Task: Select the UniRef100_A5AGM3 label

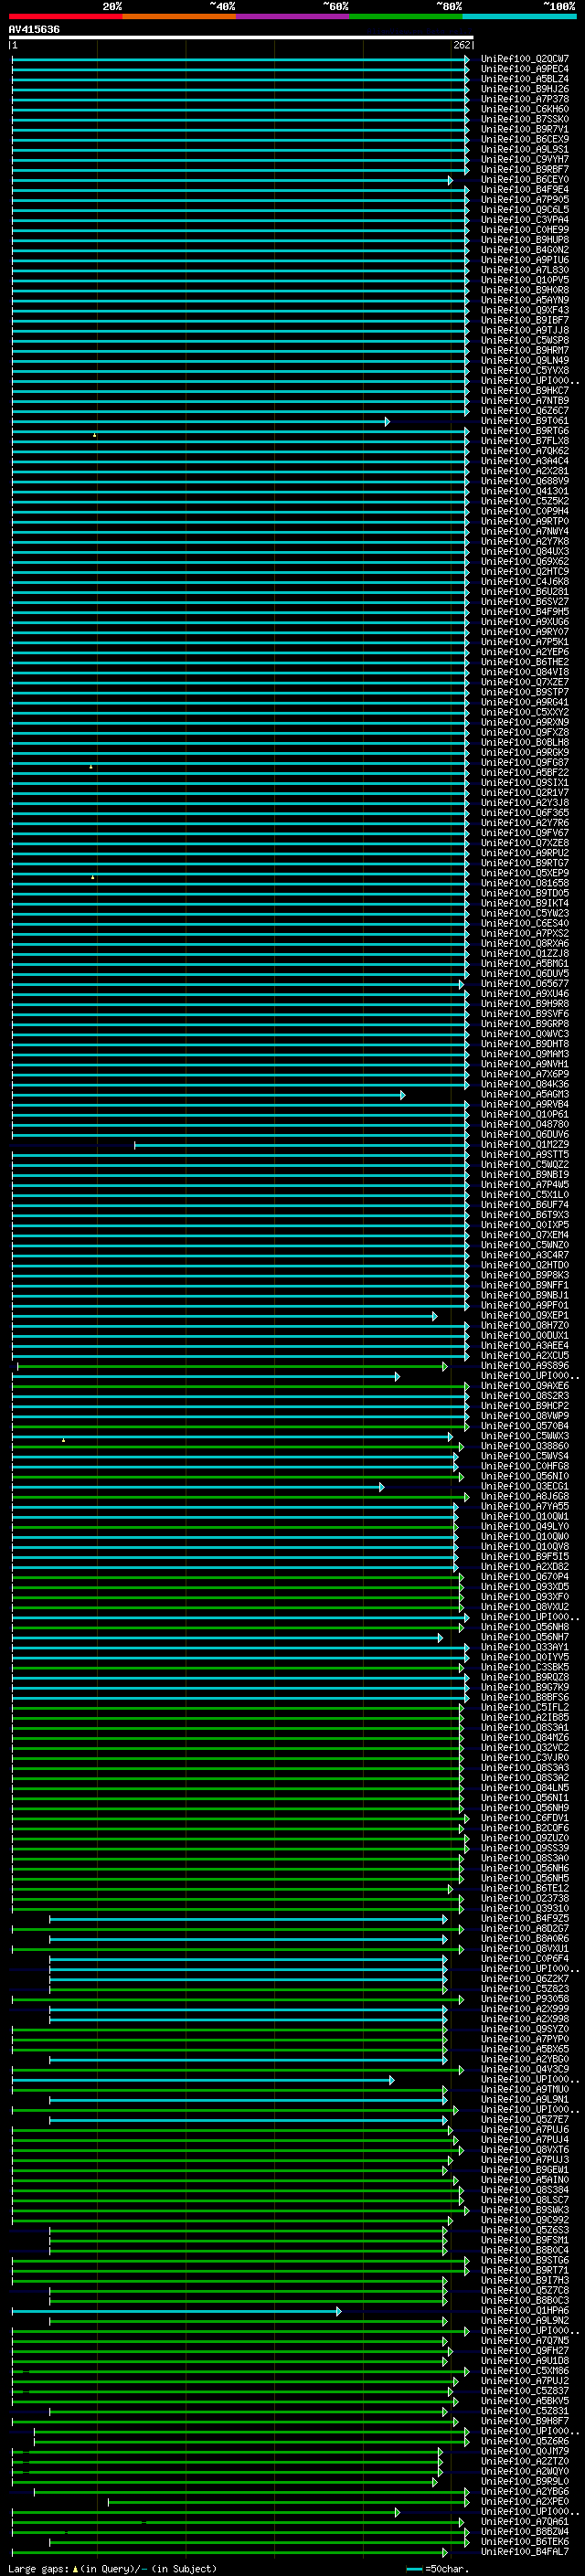Action: coord(525,1094)
